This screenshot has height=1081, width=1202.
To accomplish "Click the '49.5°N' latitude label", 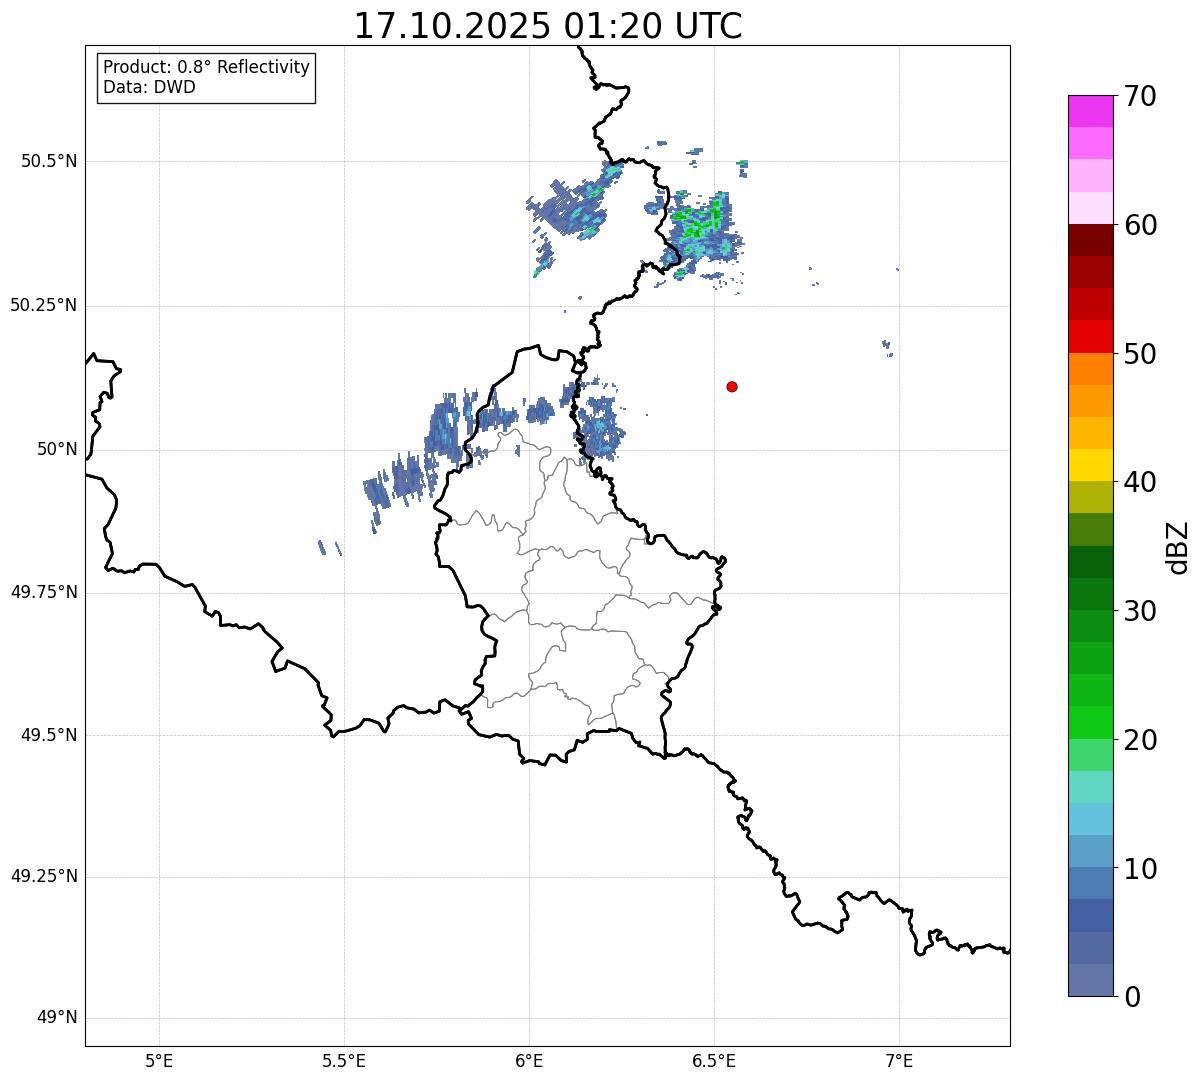I will click(49, 735).
